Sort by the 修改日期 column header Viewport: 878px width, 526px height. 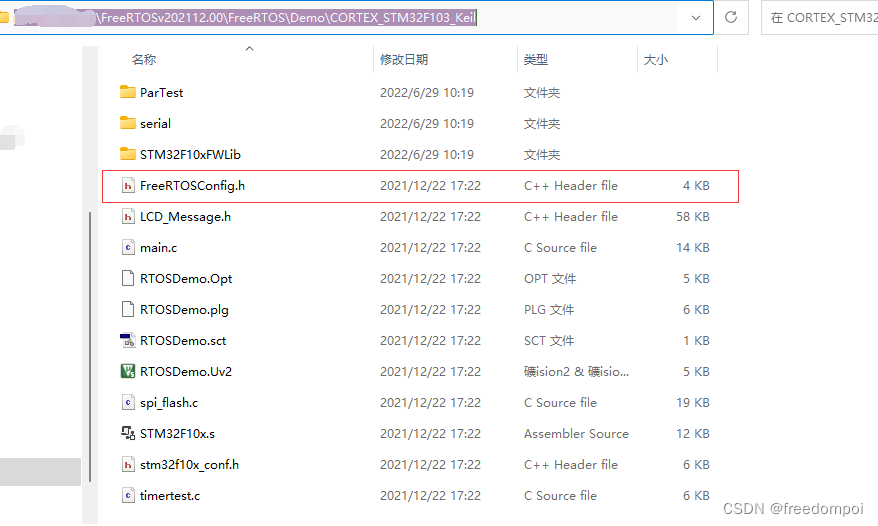[404, 59]
